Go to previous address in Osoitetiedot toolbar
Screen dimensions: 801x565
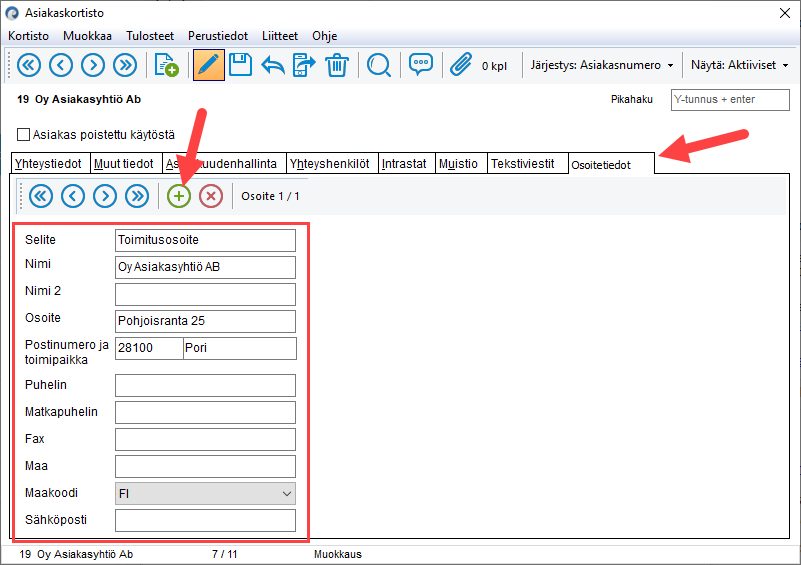pos(73,196)
